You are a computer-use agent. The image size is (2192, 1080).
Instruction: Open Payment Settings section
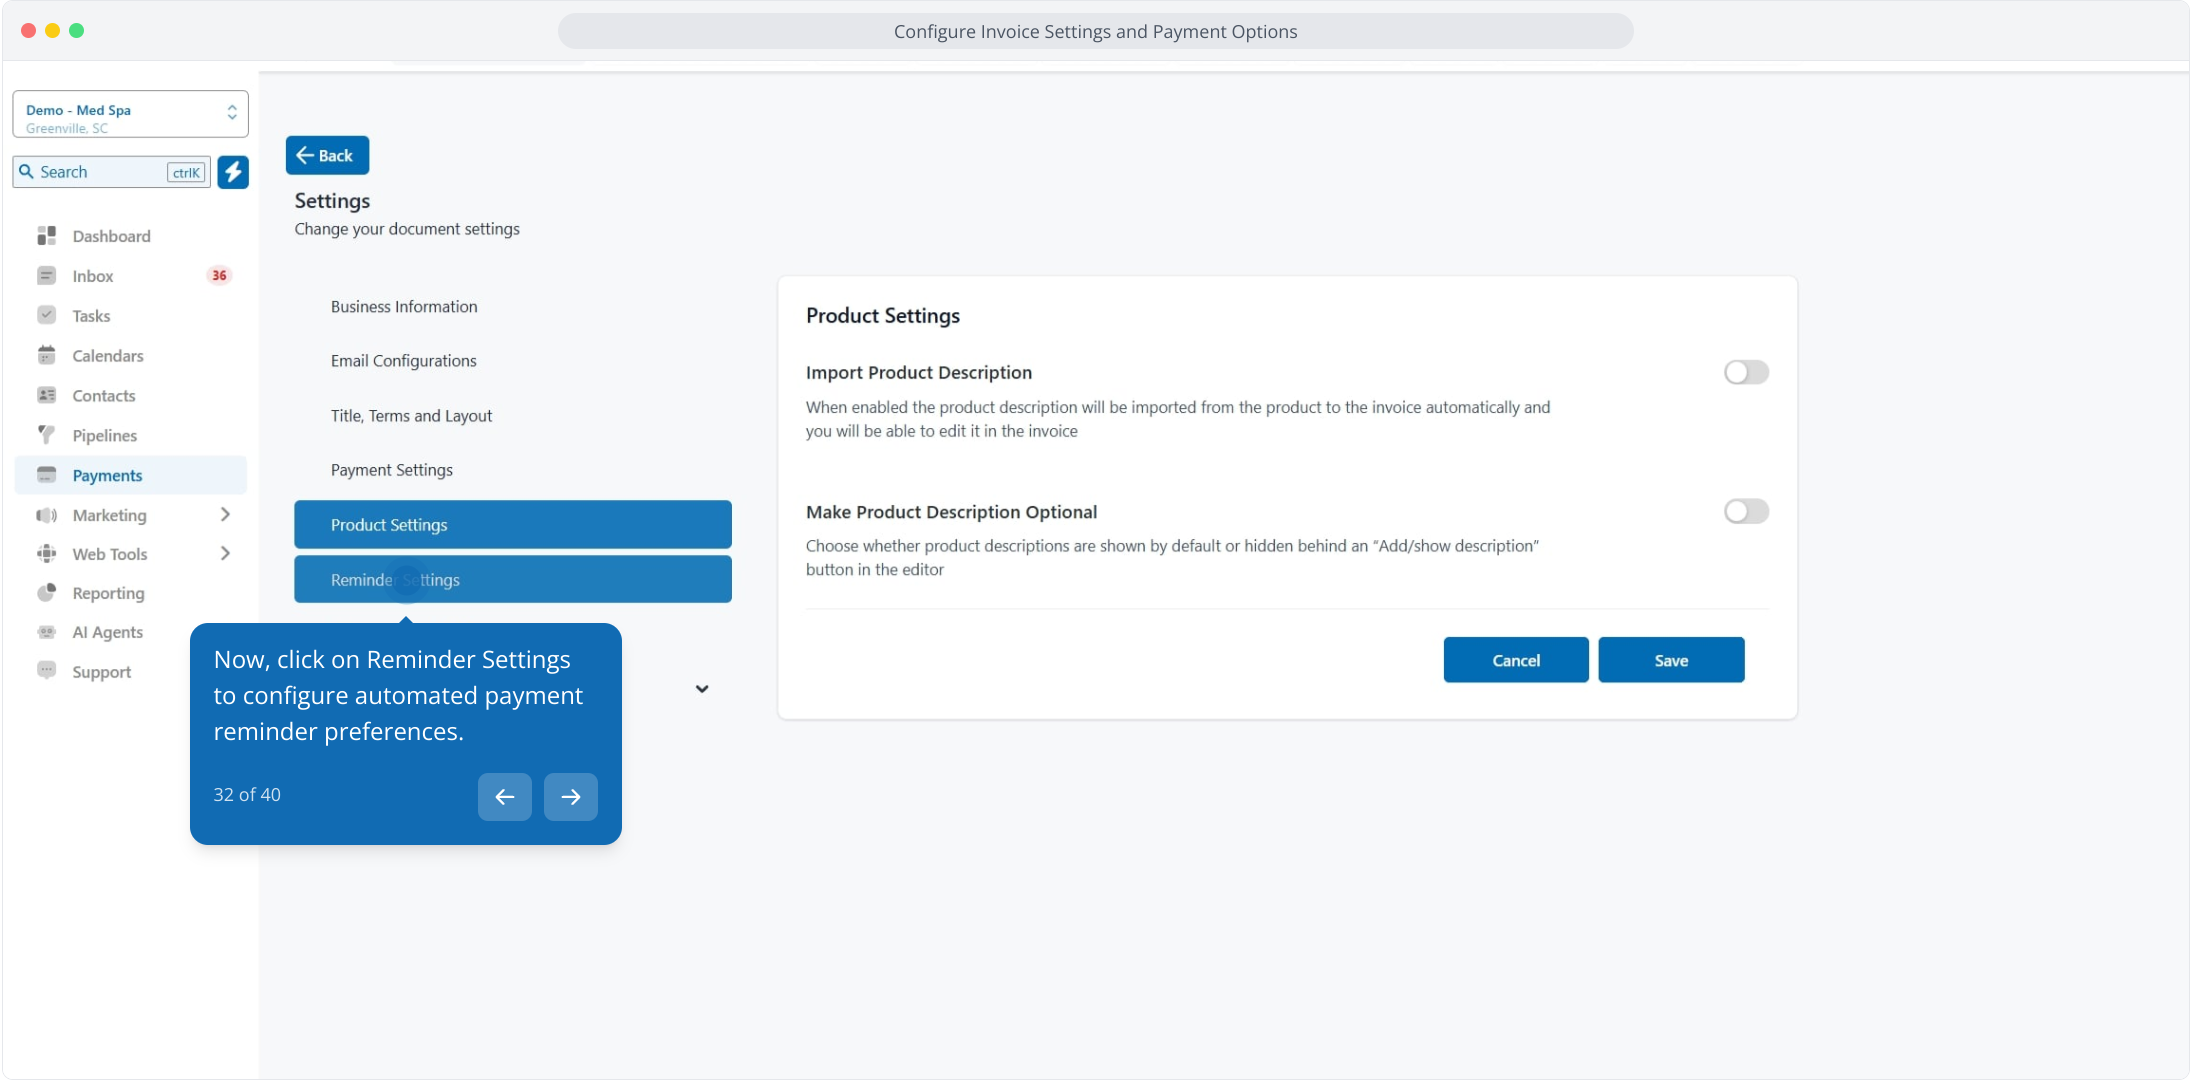coord(392,470)
